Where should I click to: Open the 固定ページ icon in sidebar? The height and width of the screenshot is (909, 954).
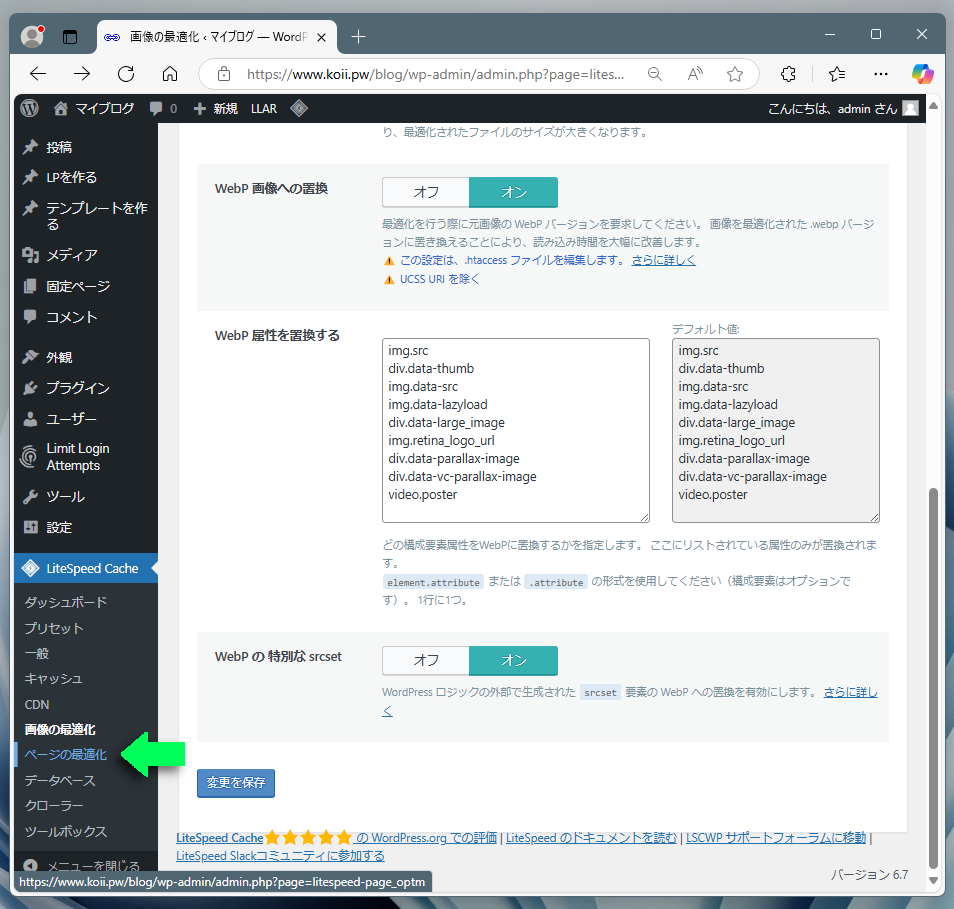[x=30, y=286]
